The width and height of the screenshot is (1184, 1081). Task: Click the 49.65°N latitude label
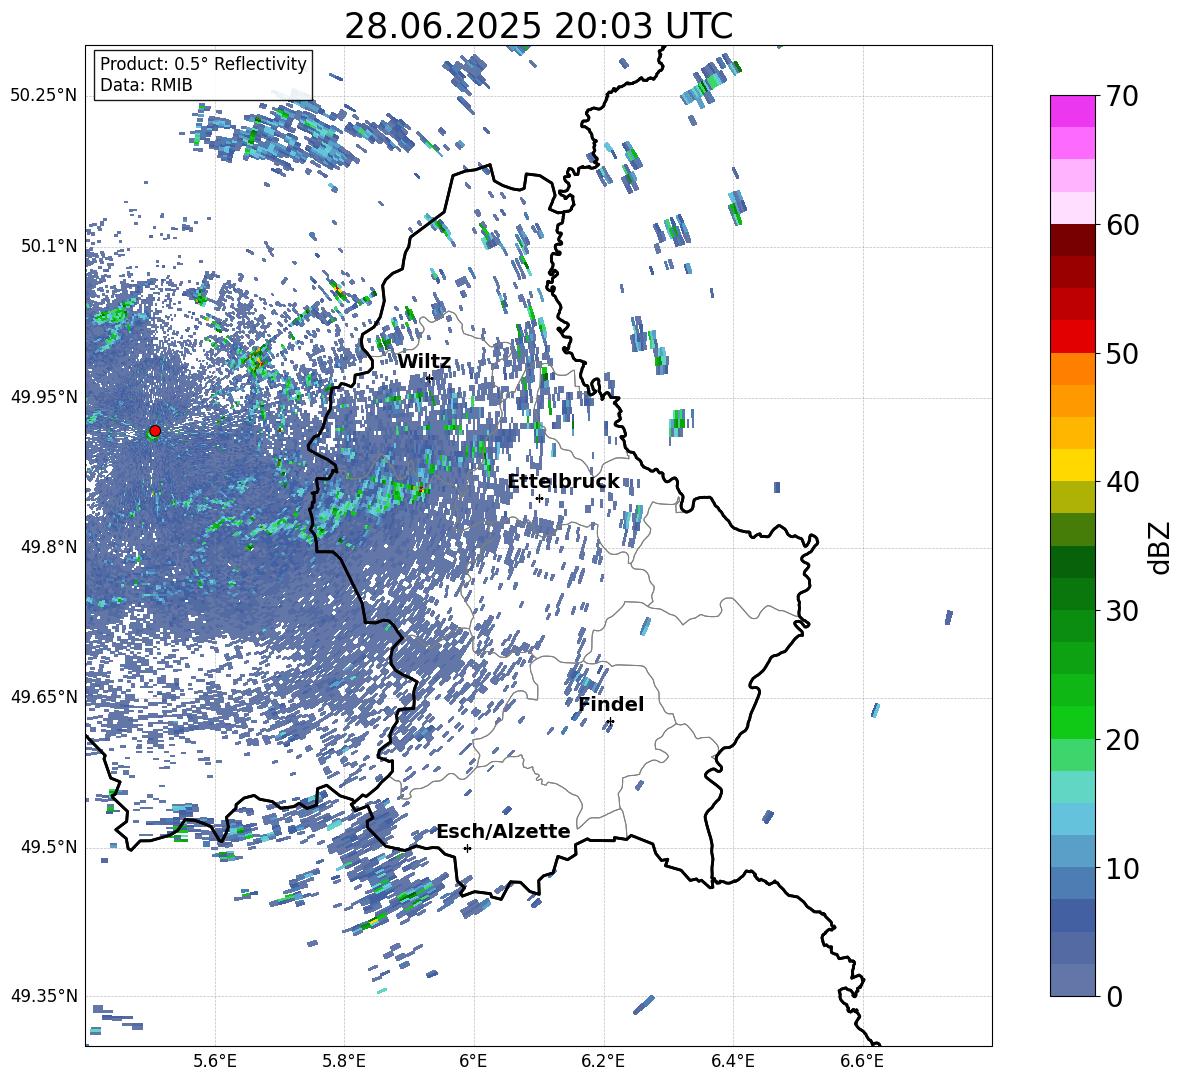click(x=44, y=697)
